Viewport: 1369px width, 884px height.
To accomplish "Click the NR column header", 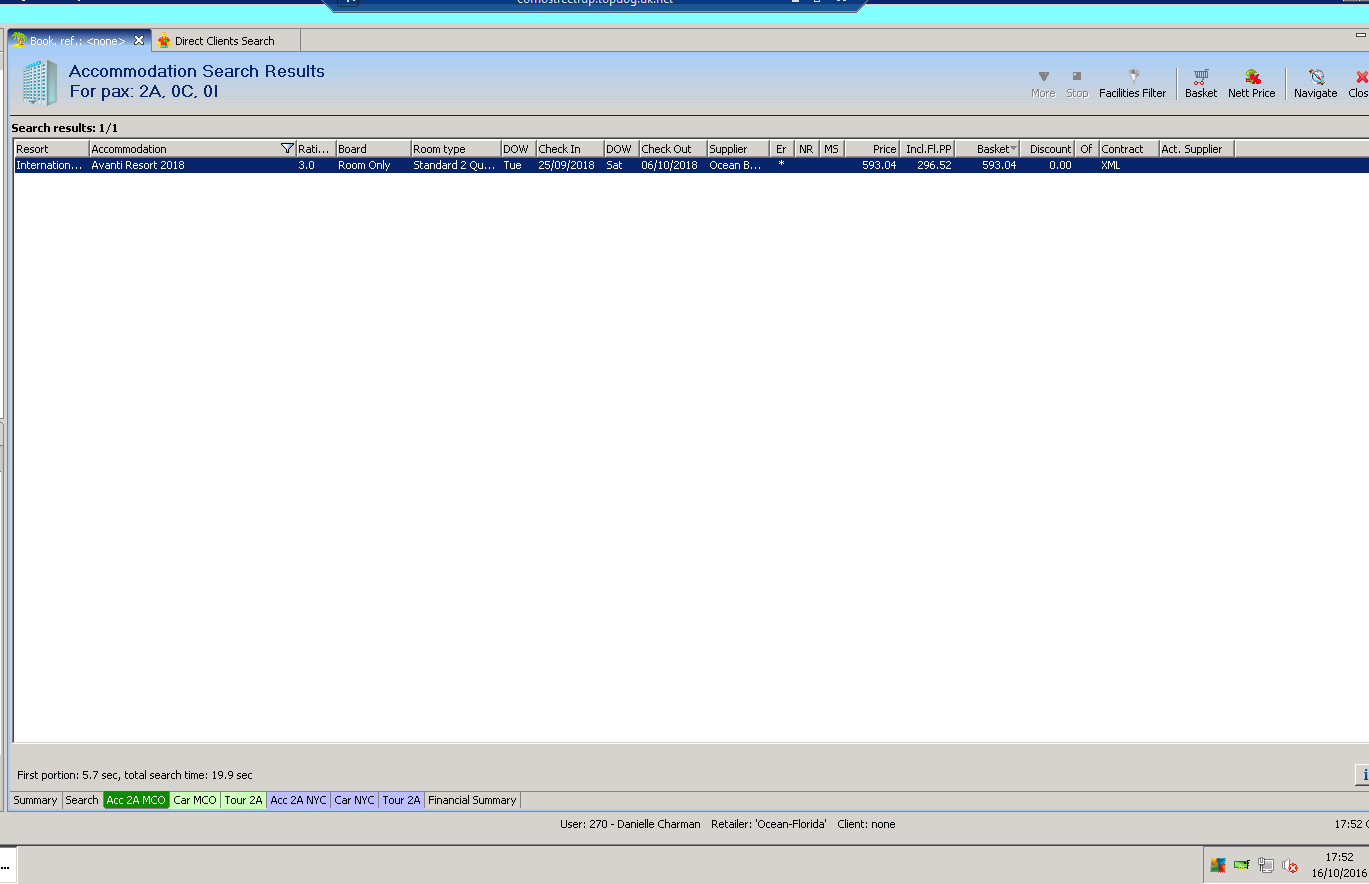I will [x=807, y=149].
